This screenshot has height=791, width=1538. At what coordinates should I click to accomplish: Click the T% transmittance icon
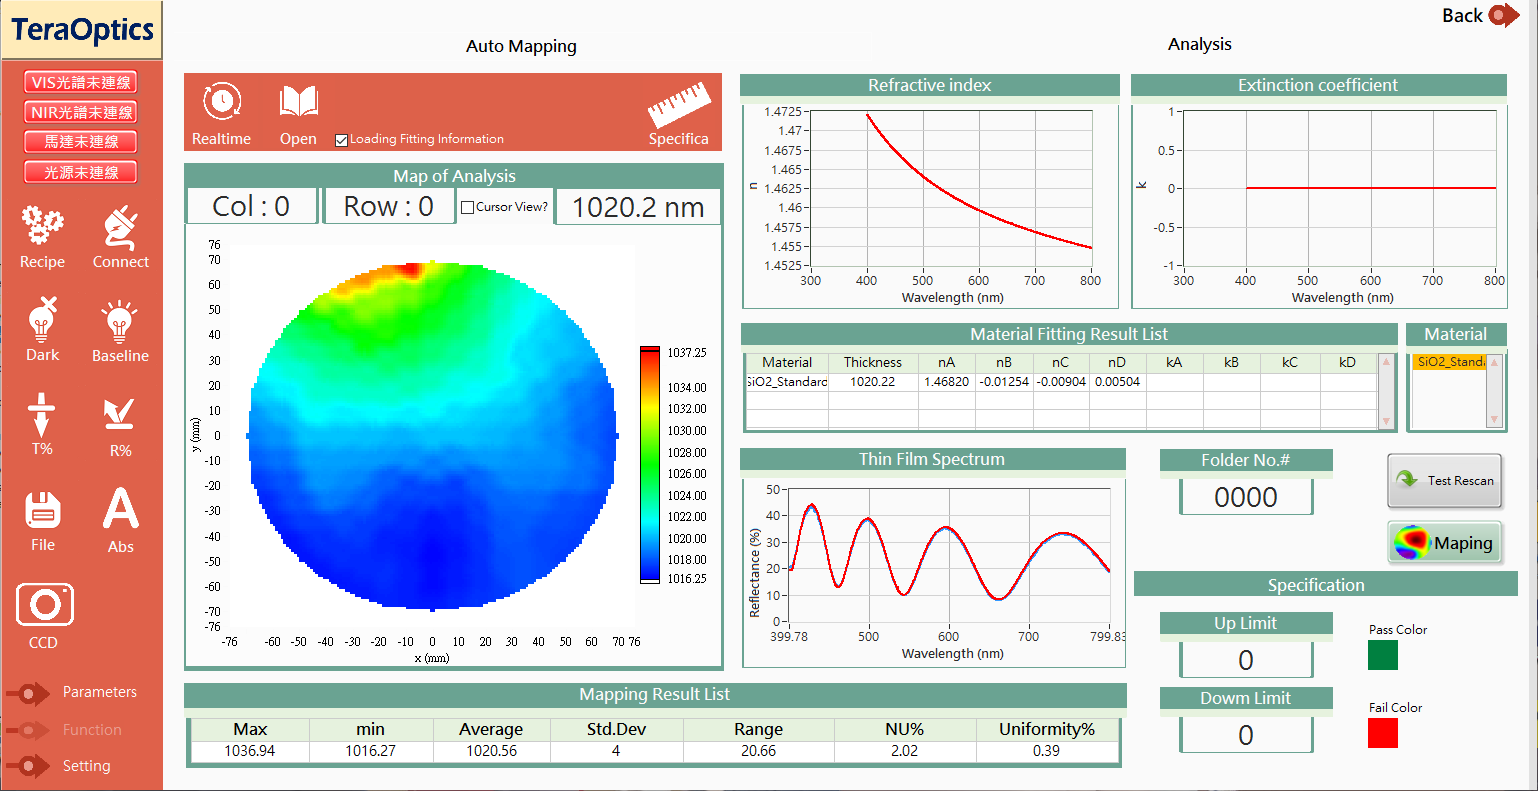(x=42, y=415)
